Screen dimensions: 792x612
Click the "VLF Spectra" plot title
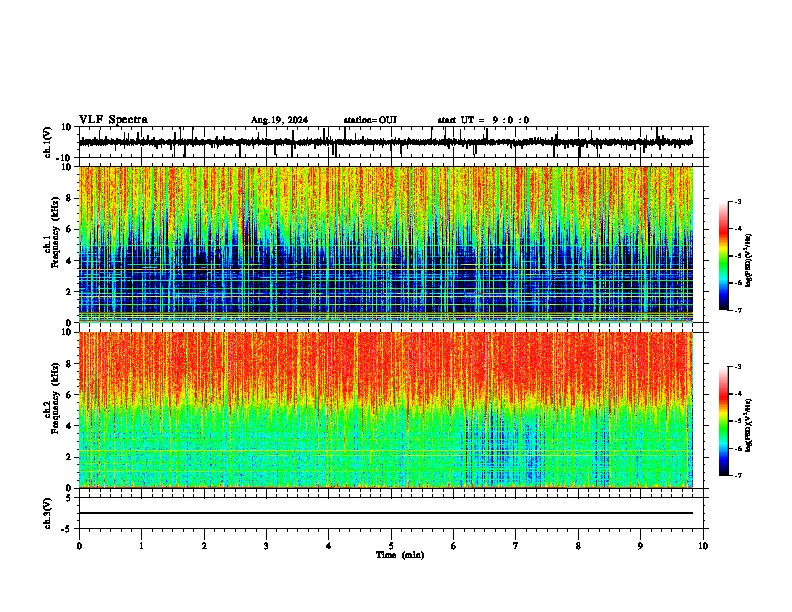[x=113, y=119]
